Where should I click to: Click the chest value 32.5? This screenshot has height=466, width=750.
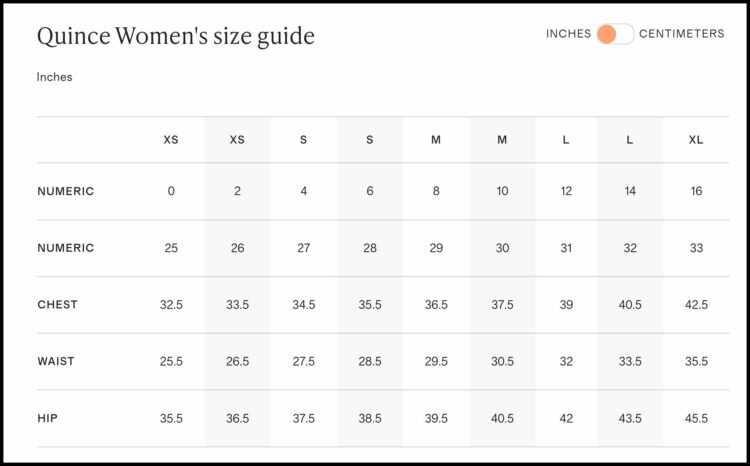pyautogui.click(x=171, y=305)
